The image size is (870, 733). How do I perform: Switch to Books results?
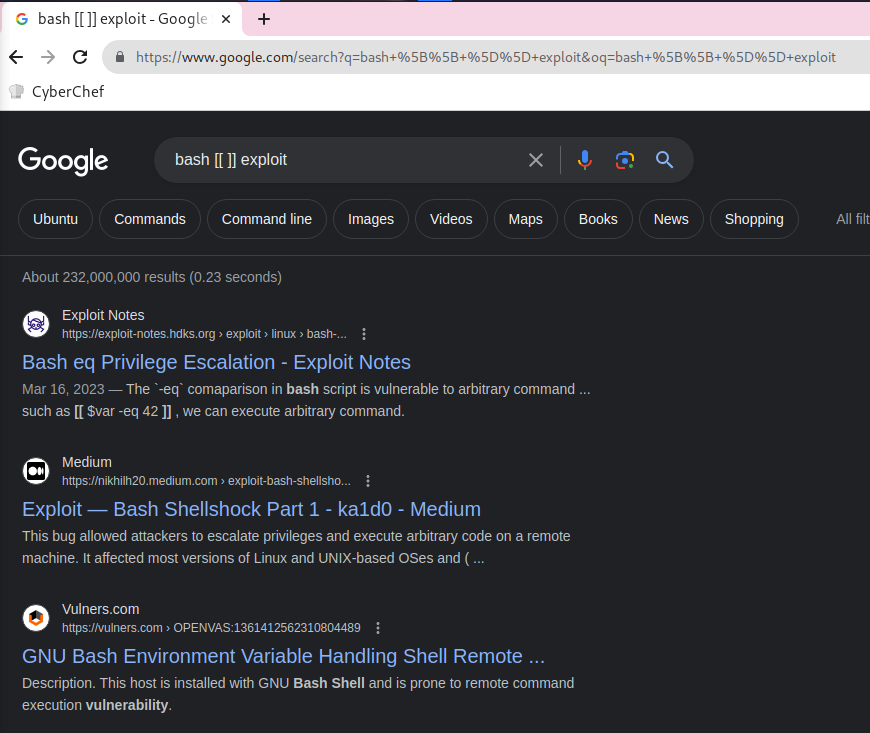598,219
